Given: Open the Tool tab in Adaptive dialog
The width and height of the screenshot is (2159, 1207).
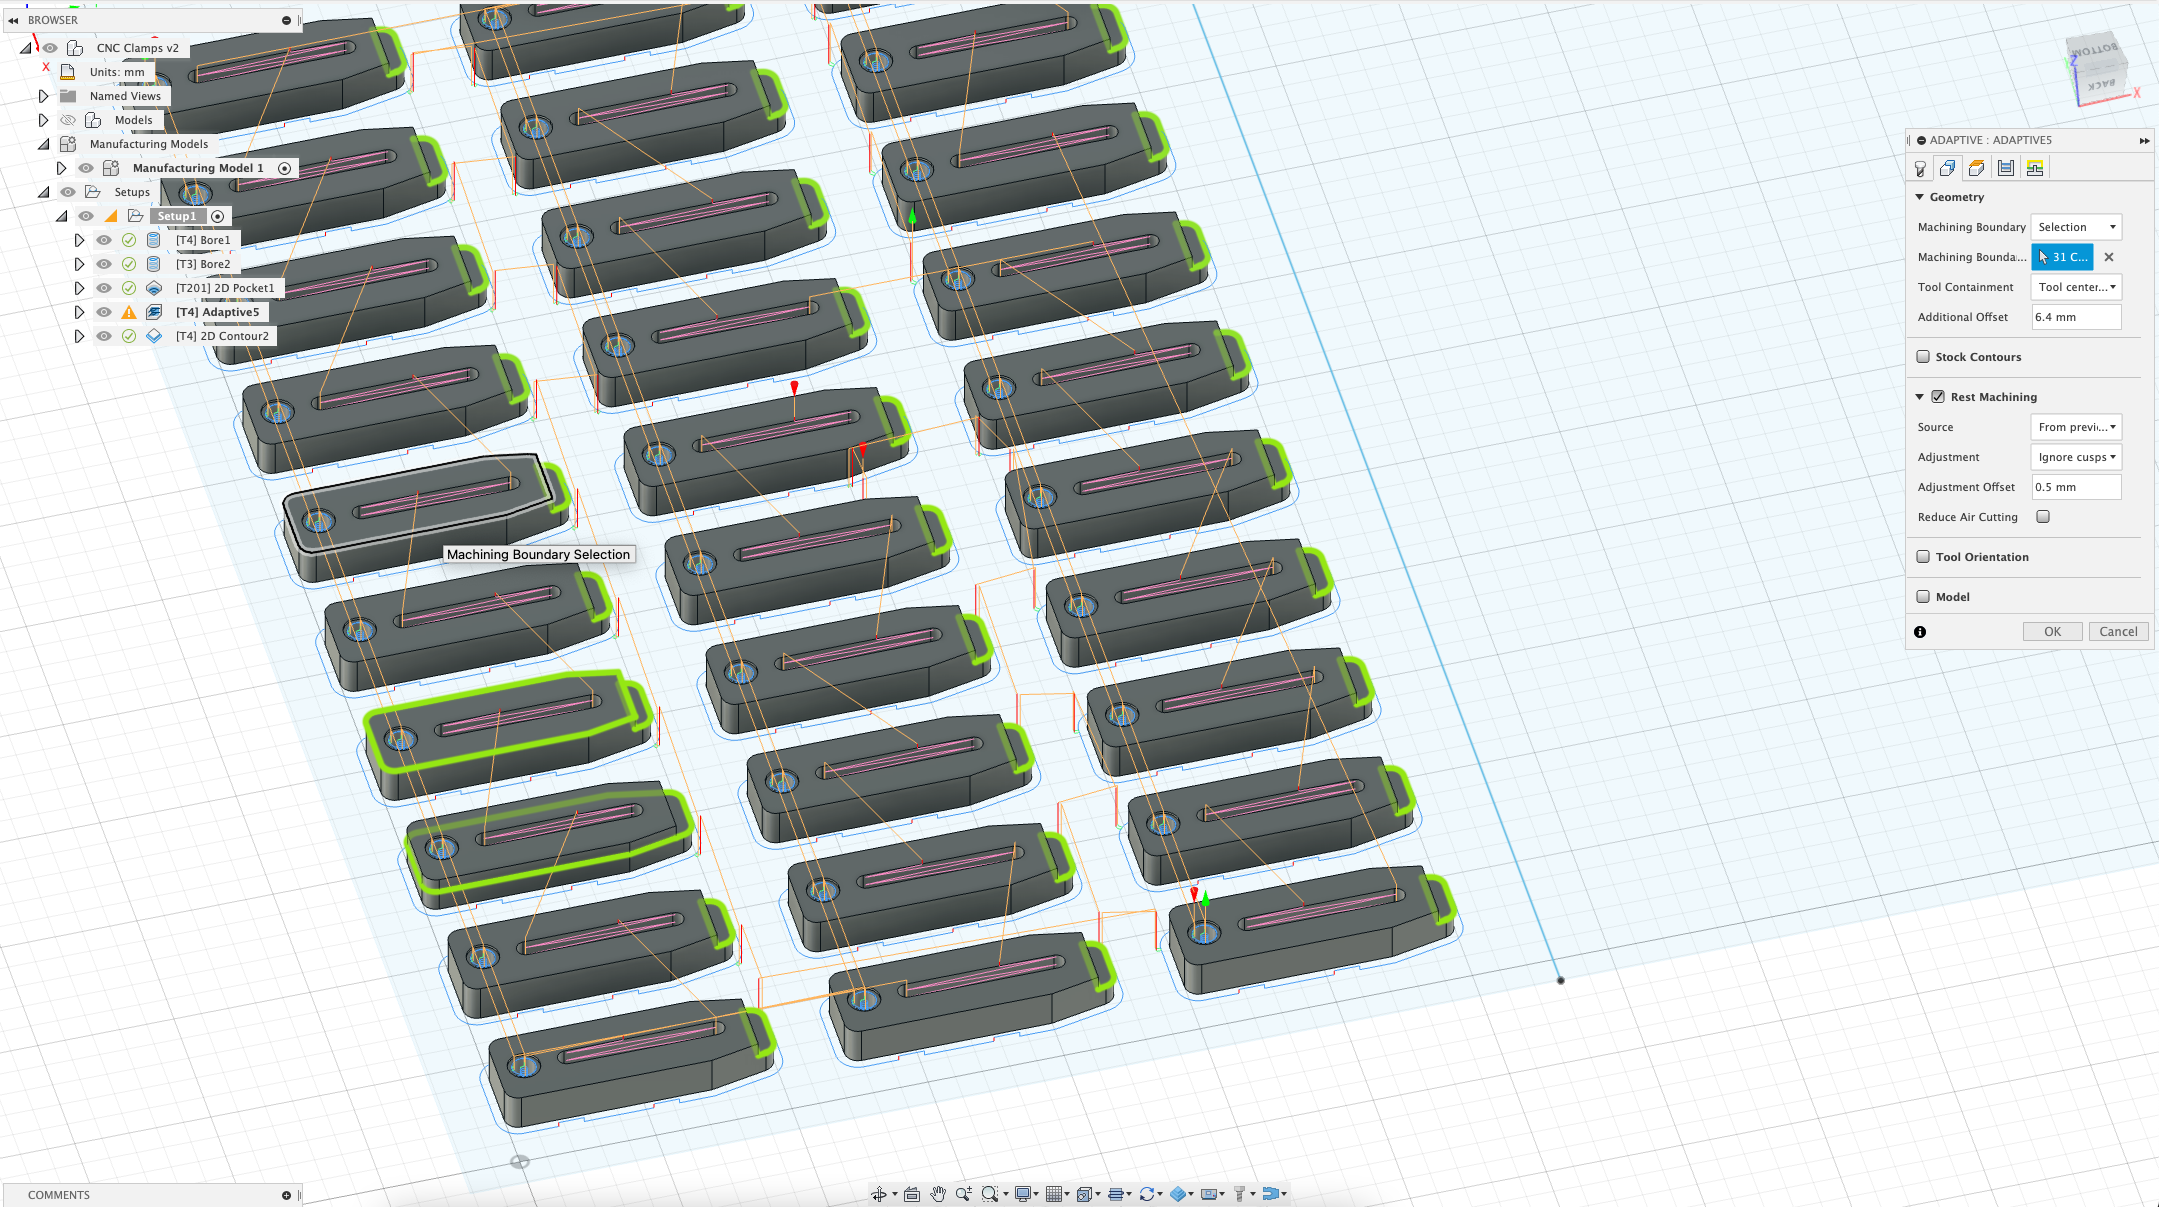Looking at the screenshot, I should [x=1920, y=168].
